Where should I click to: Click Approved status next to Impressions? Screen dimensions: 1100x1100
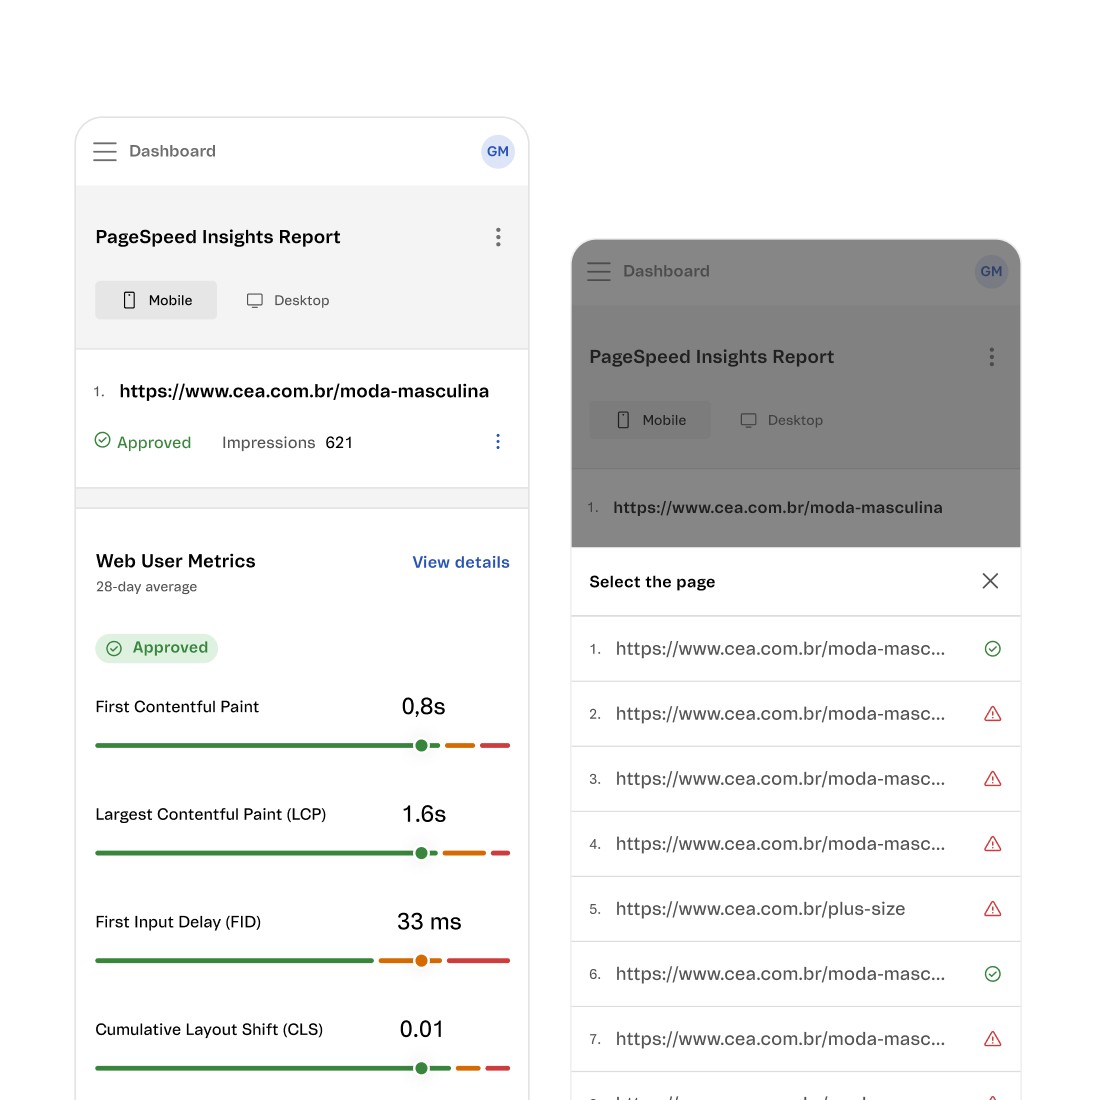(x=143, y=442)
